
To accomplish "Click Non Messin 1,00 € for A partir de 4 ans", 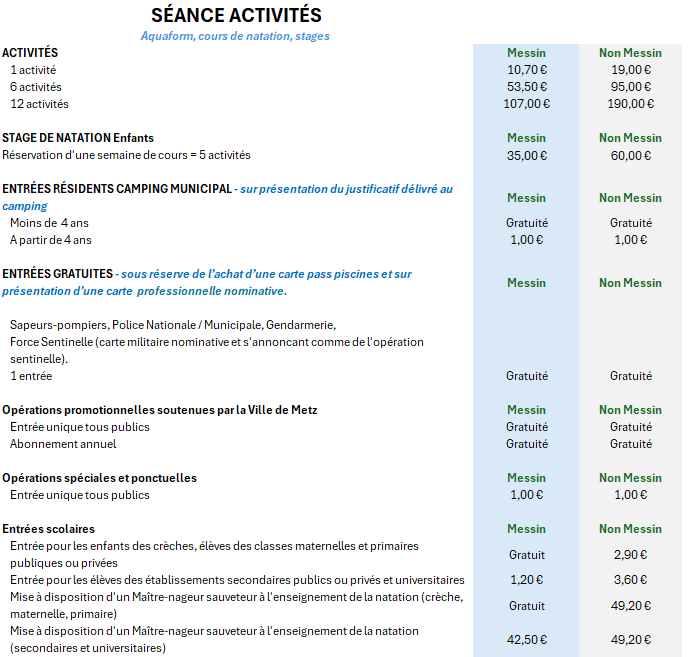I will (x=631, y=240).
